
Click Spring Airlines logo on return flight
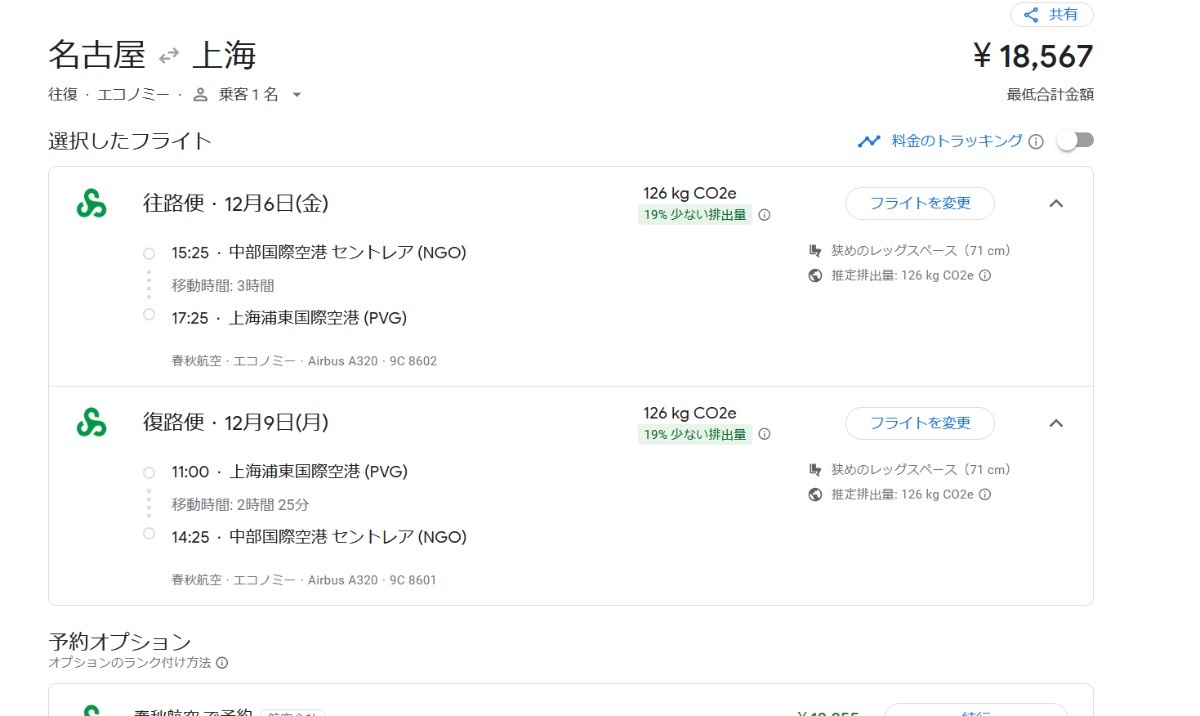(x=91, y=422)
